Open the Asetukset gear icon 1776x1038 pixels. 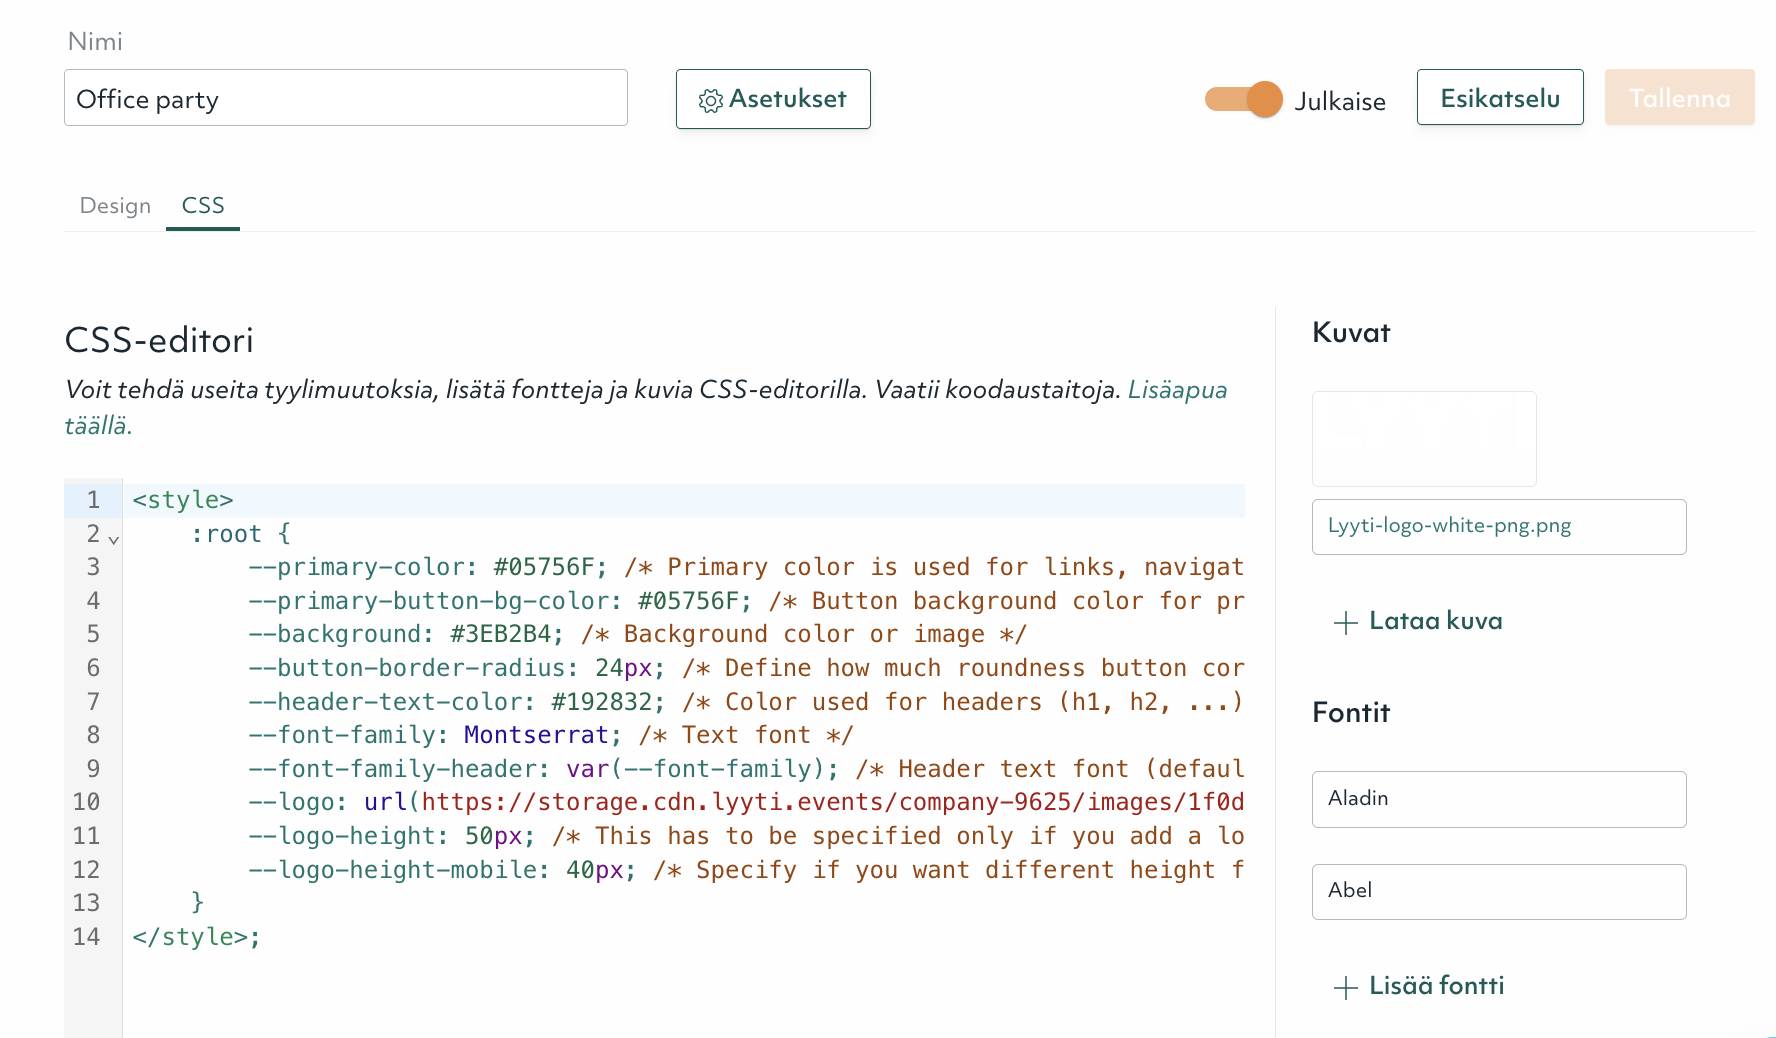(711, 99)
